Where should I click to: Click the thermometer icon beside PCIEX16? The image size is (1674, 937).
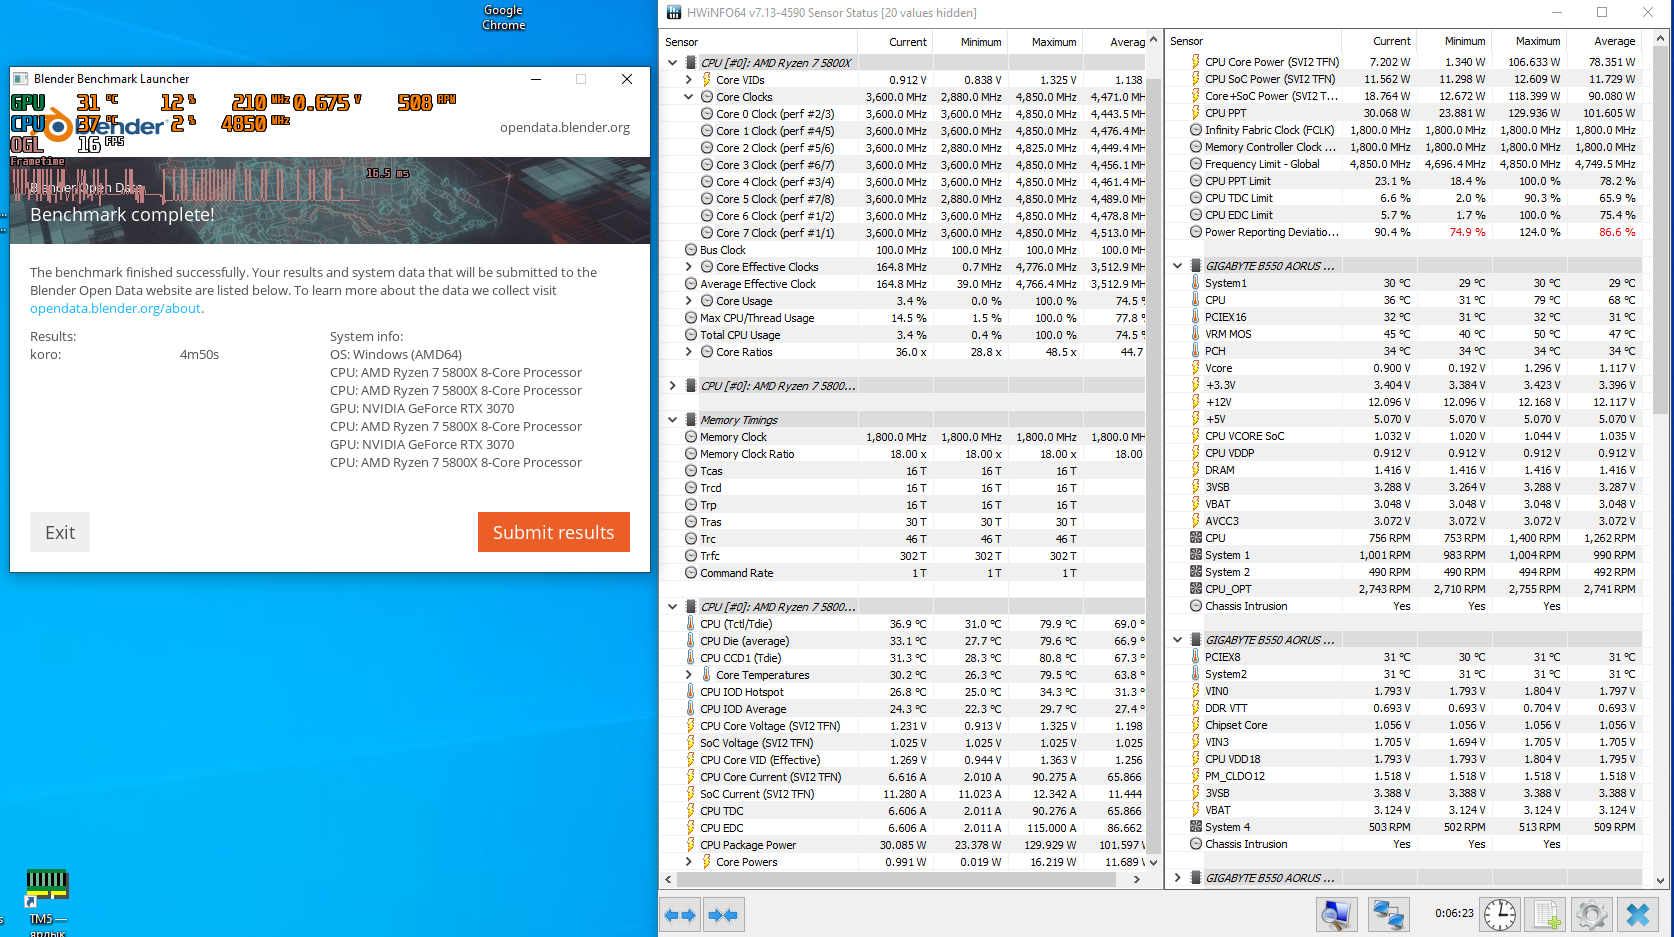pyautogui.click(x=1195, y=317)
